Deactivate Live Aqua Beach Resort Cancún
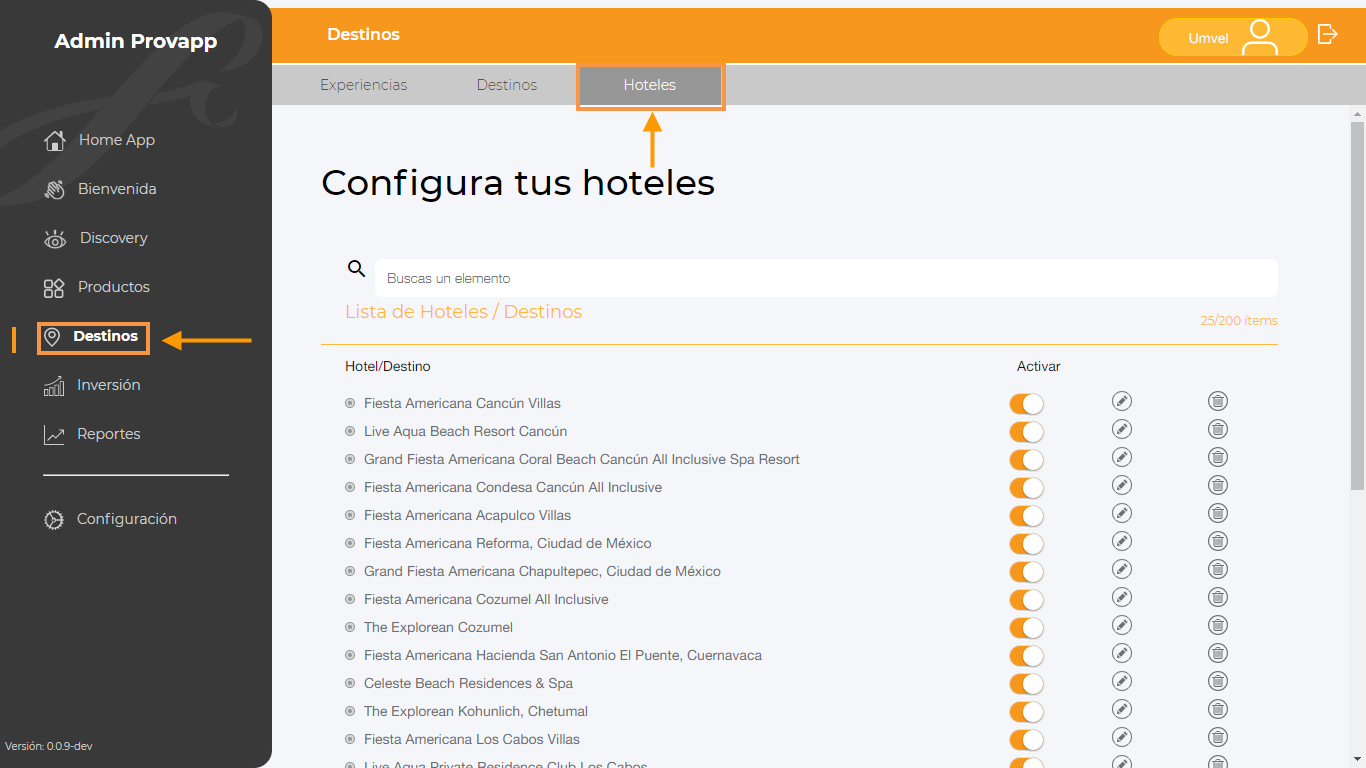This screenshot has height=768, width=1366. coord(1026,432)
